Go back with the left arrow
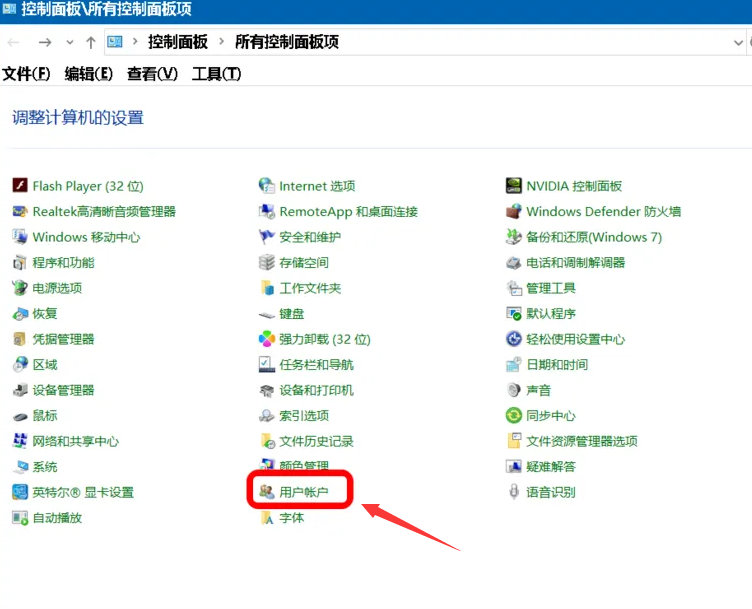Image resolution: width=752 pixels, height=609 pixels. click(13, 42)
